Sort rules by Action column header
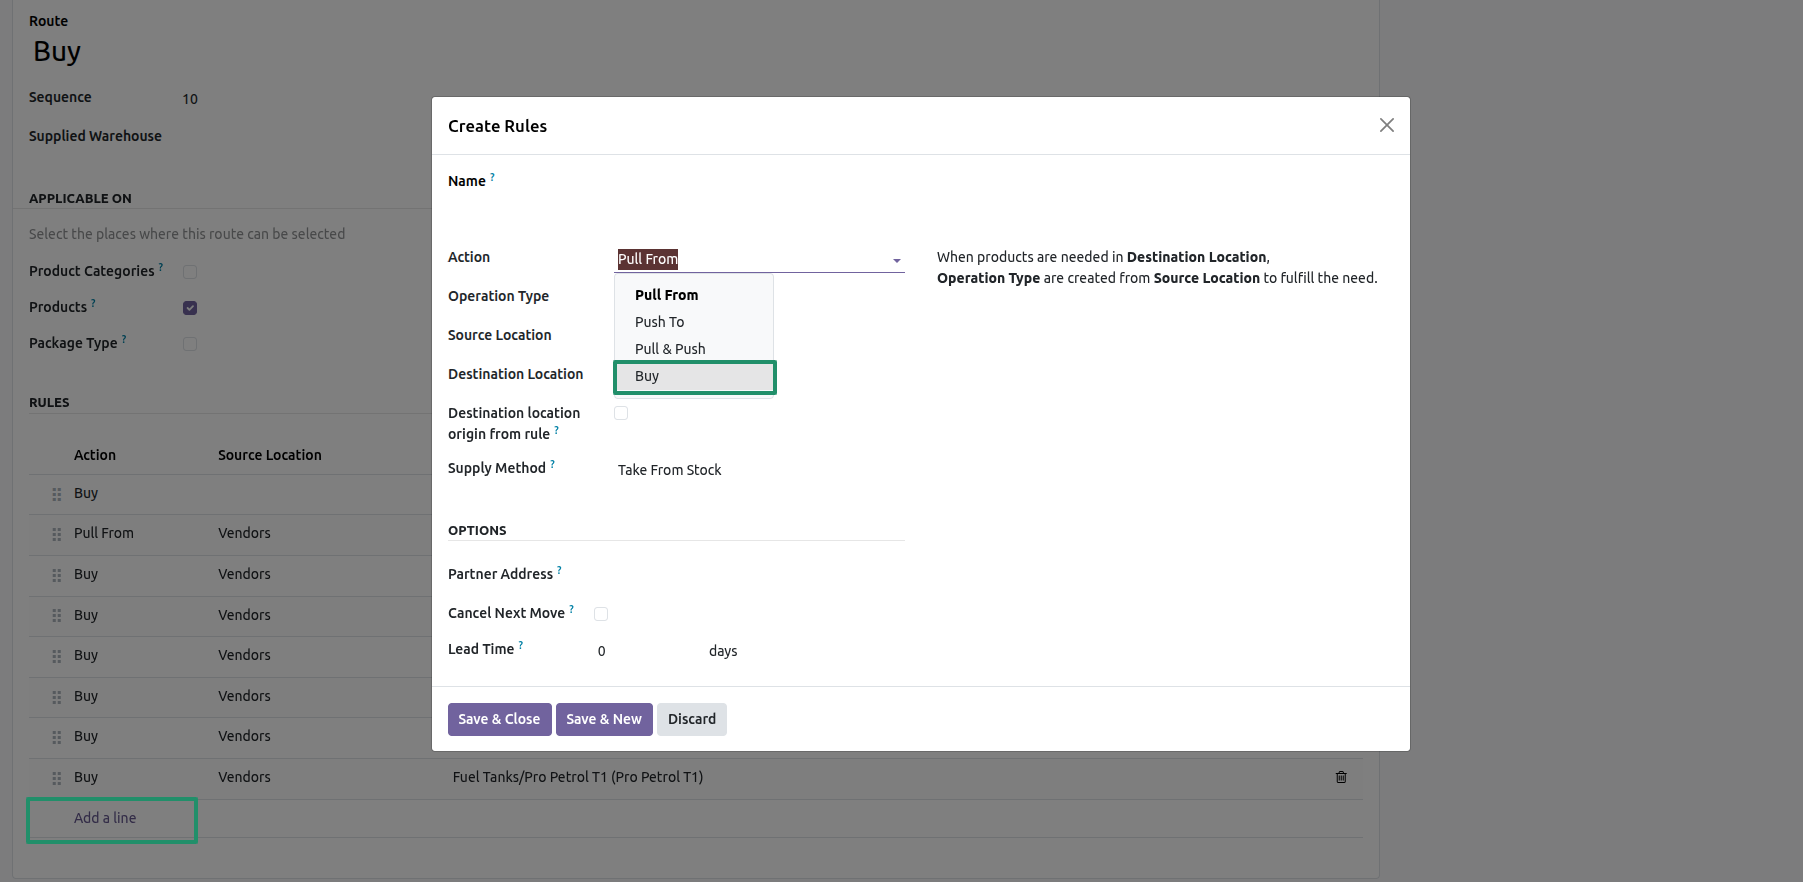This screenshot has height=882, width=1803. [x=95, y=455]
